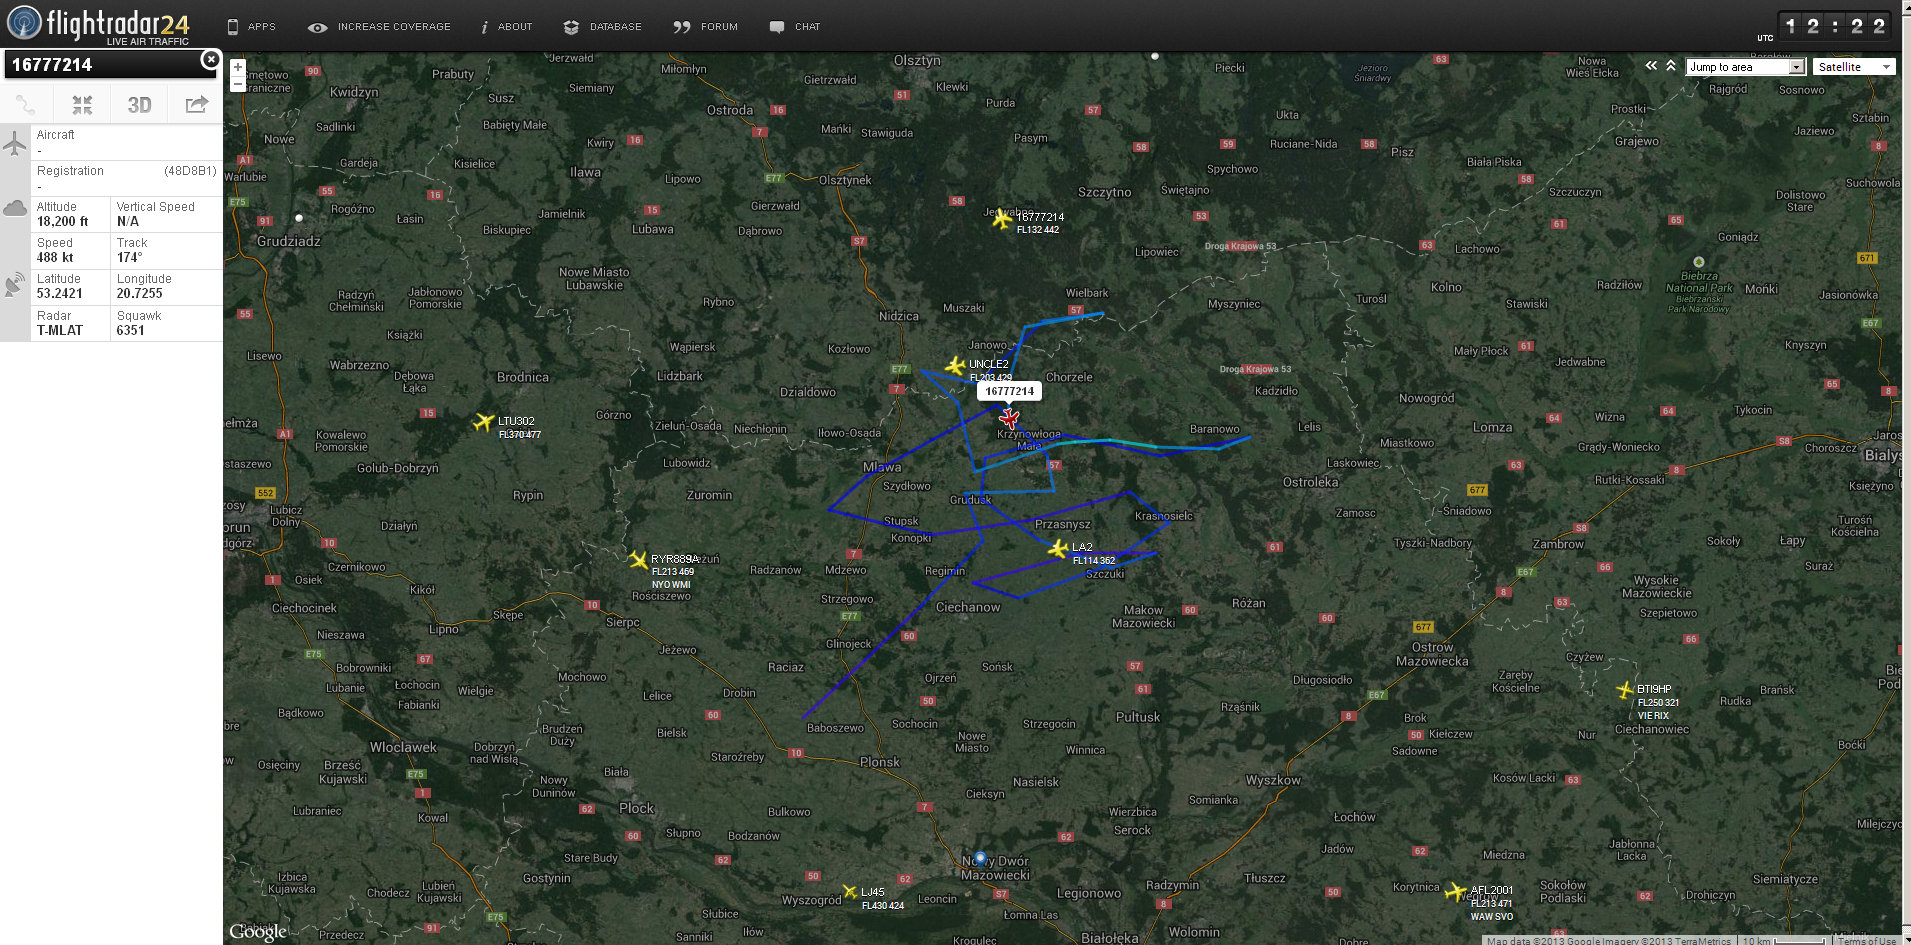
Task: Zoom out the map with minus
Action: [238, 85]
